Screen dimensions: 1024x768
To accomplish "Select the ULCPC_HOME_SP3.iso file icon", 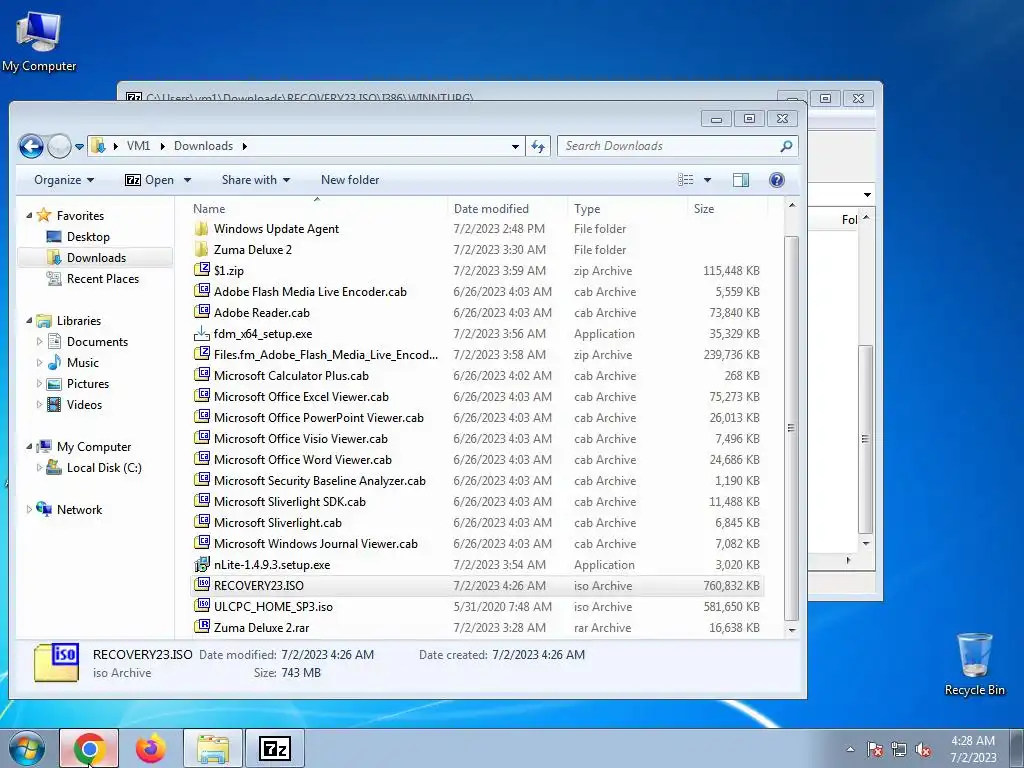I will pos(202,606).
